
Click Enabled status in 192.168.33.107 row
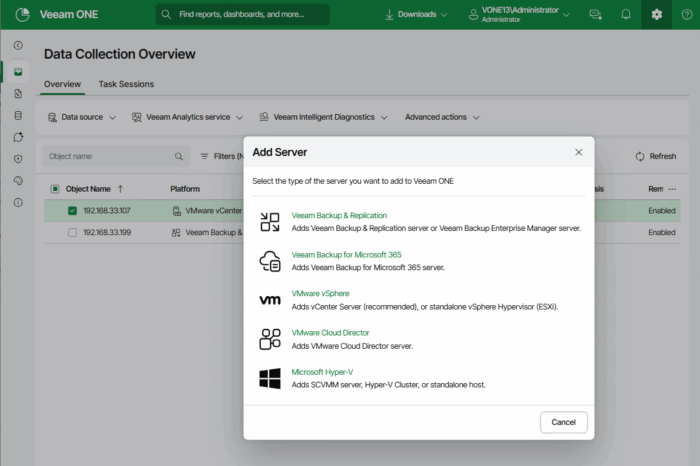[x=662, y=211]
